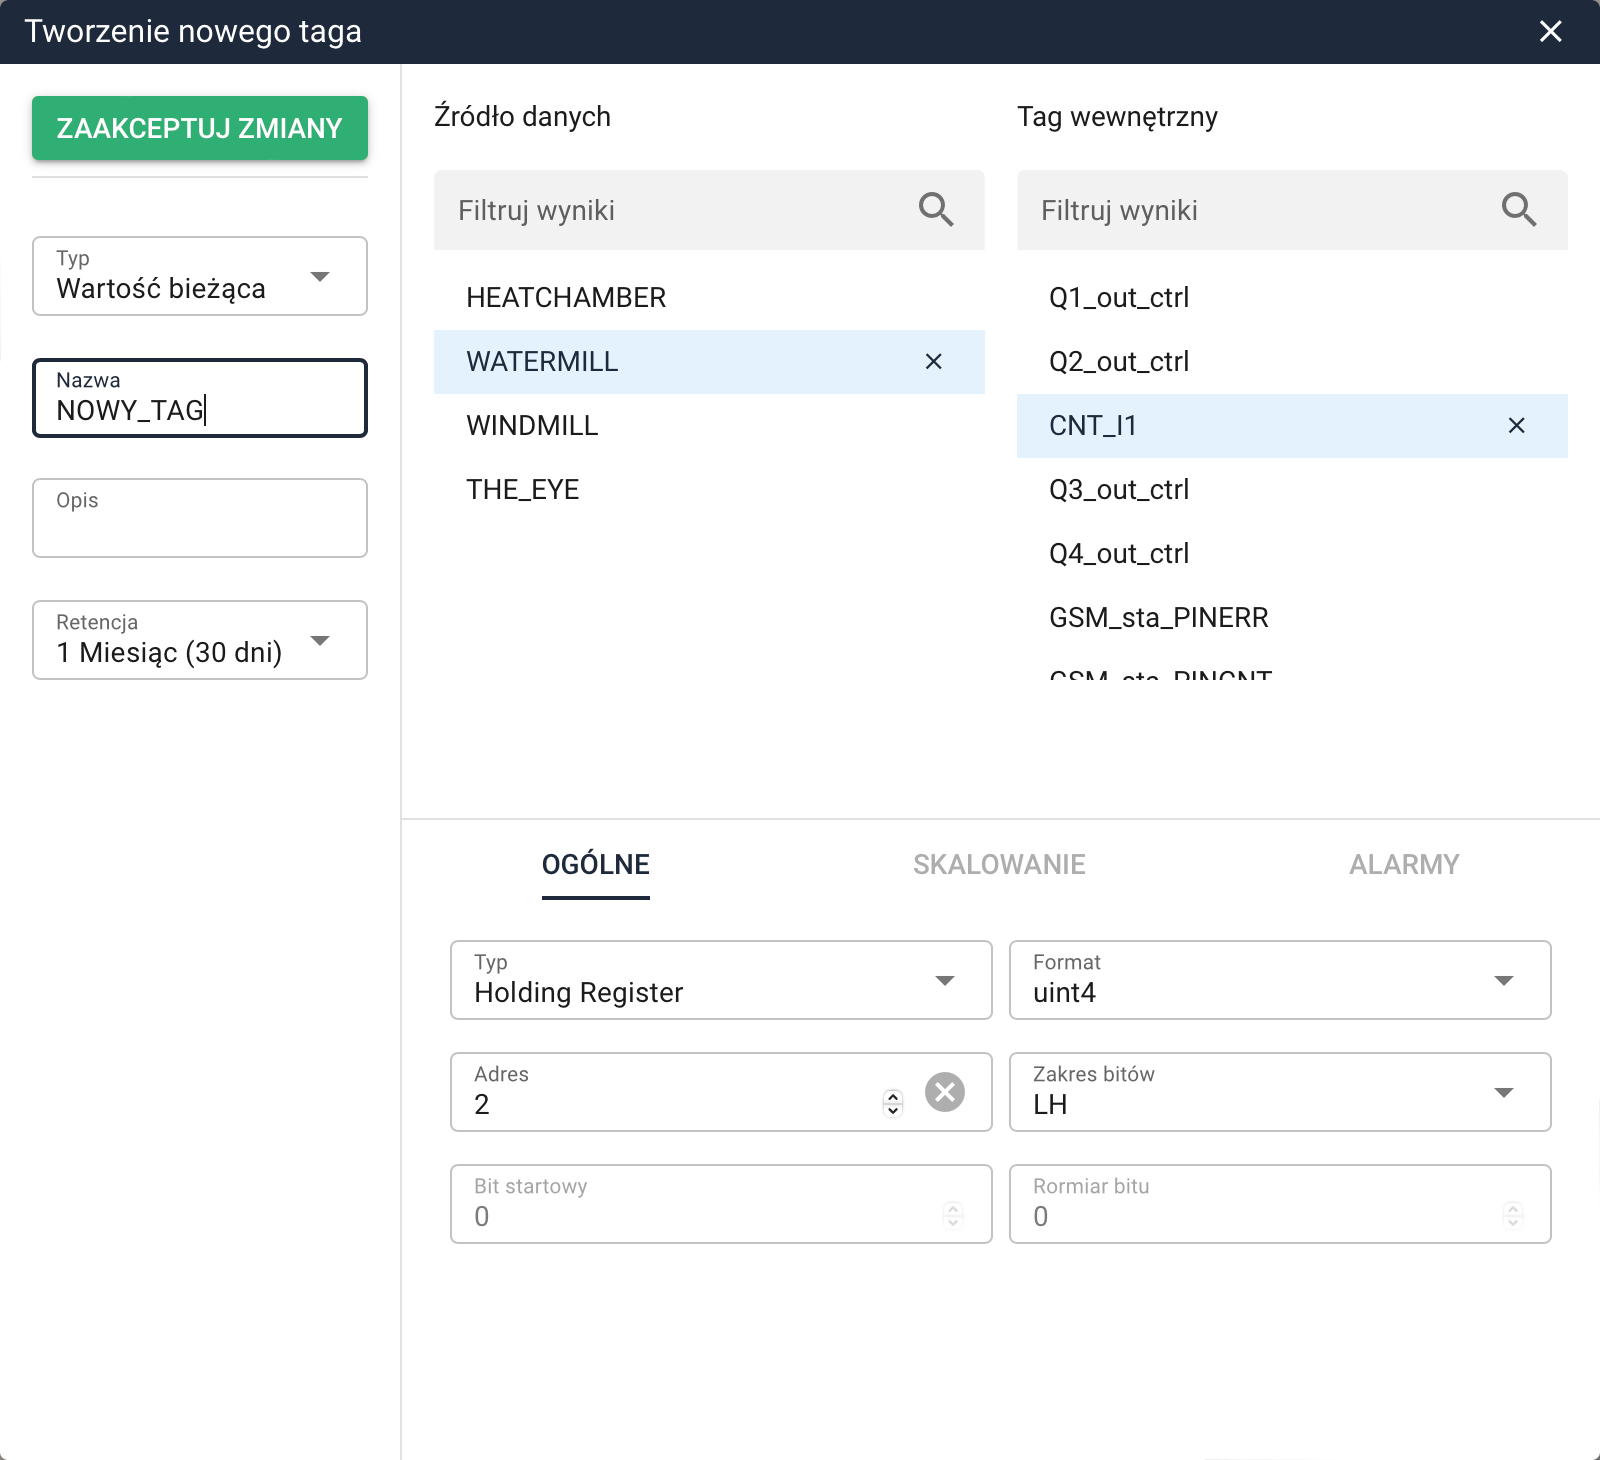Select the CNT_I1 tag row
1600x1460 pixels.
1292,426
